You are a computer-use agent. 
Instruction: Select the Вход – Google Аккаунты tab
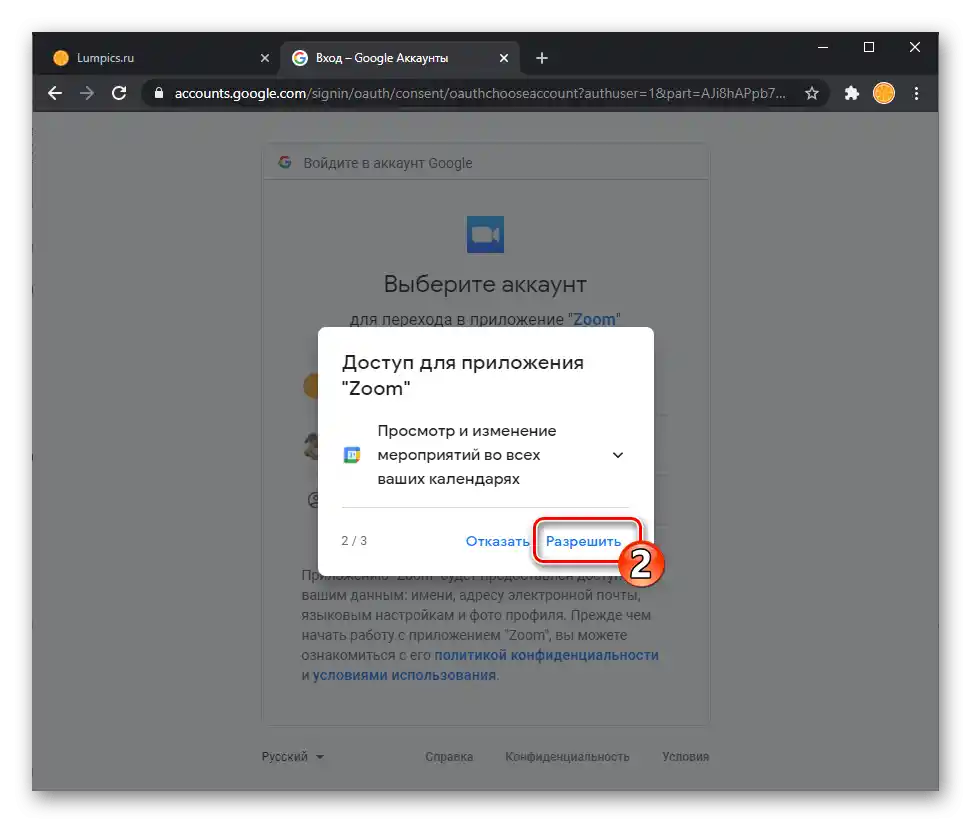coord(399,58)
